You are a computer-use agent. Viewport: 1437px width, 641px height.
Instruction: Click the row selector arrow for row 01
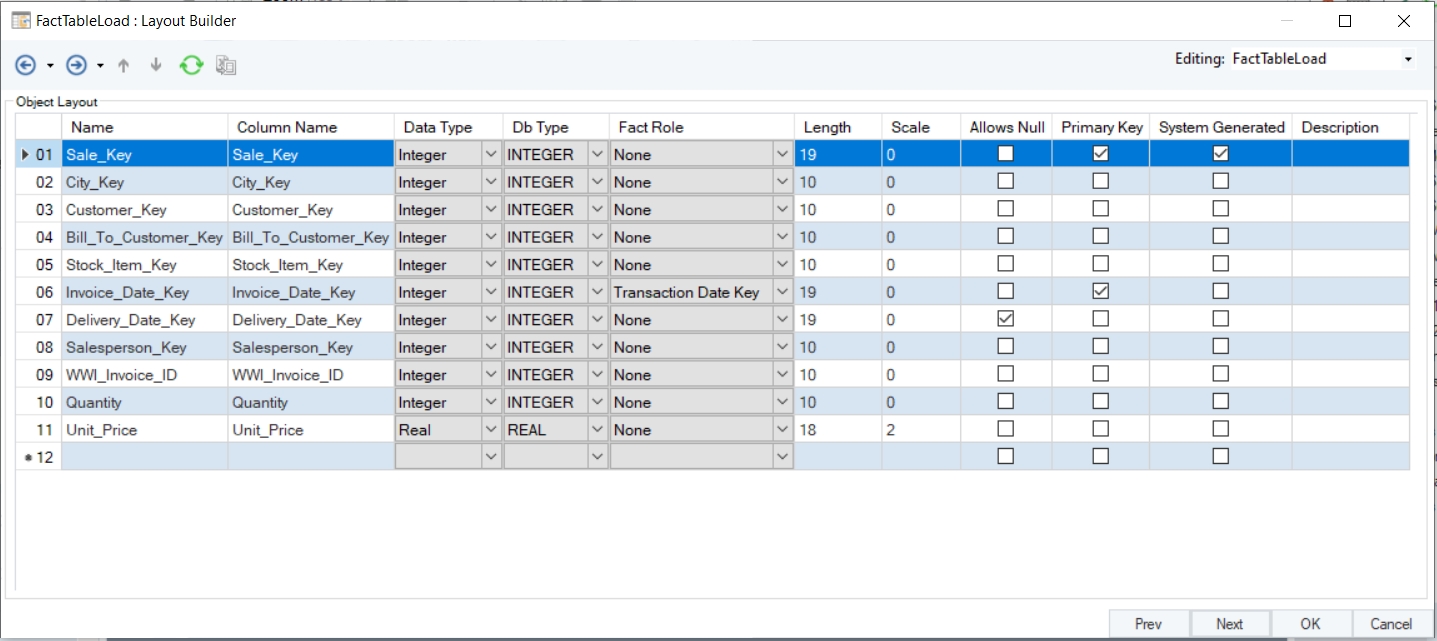(26, 154)
